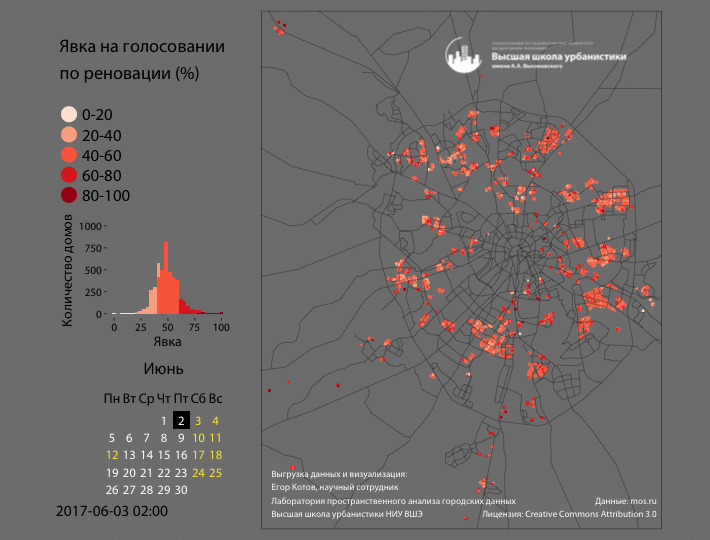Select day 12 in the calendar
Viewport: 710px width, 540px height.
coord(112,455)
